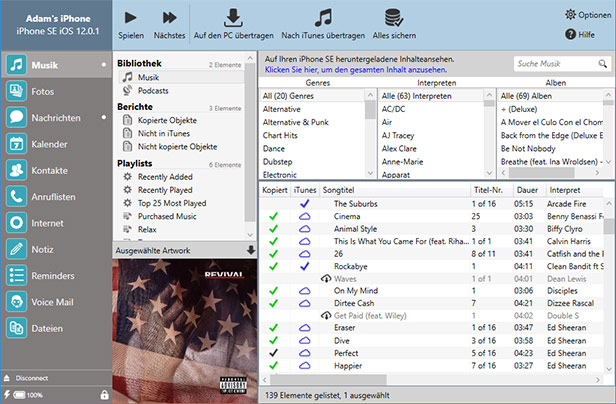Viewport: 616px width, 404px height.
Task: Open Nachrichten in the sidebar
Action: 56,118
